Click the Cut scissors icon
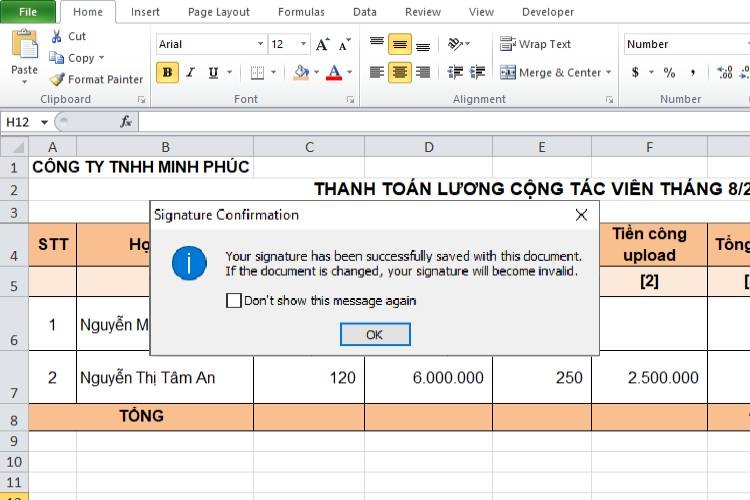Viewport: 750px width, 500px height. point(57,36)
